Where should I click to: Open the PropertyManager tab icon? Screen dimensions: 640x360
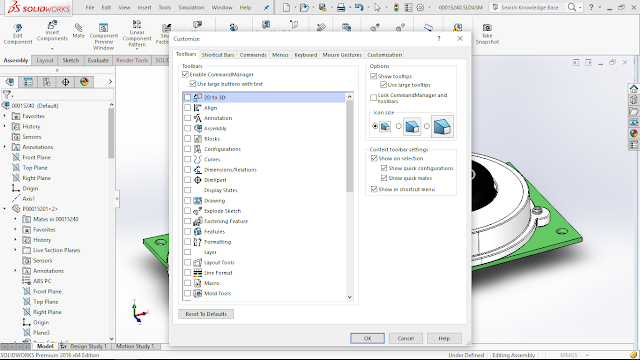click(x=28, y=82)
